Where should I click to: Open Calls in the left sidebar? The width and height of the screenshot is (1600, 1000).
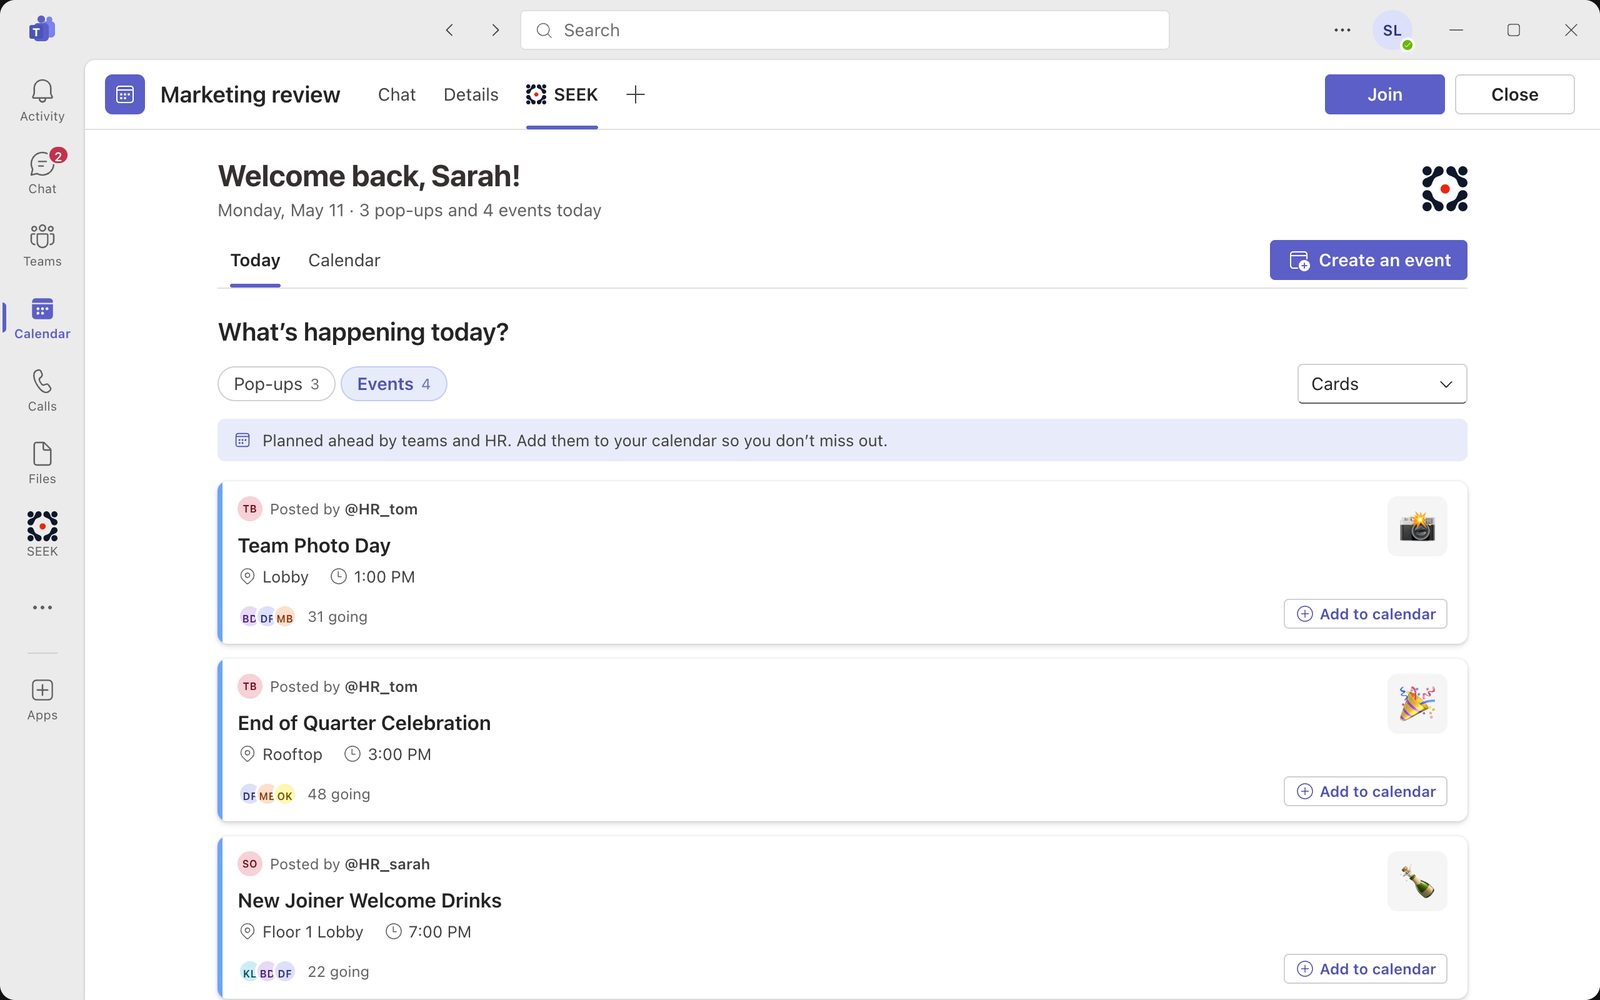42,391
